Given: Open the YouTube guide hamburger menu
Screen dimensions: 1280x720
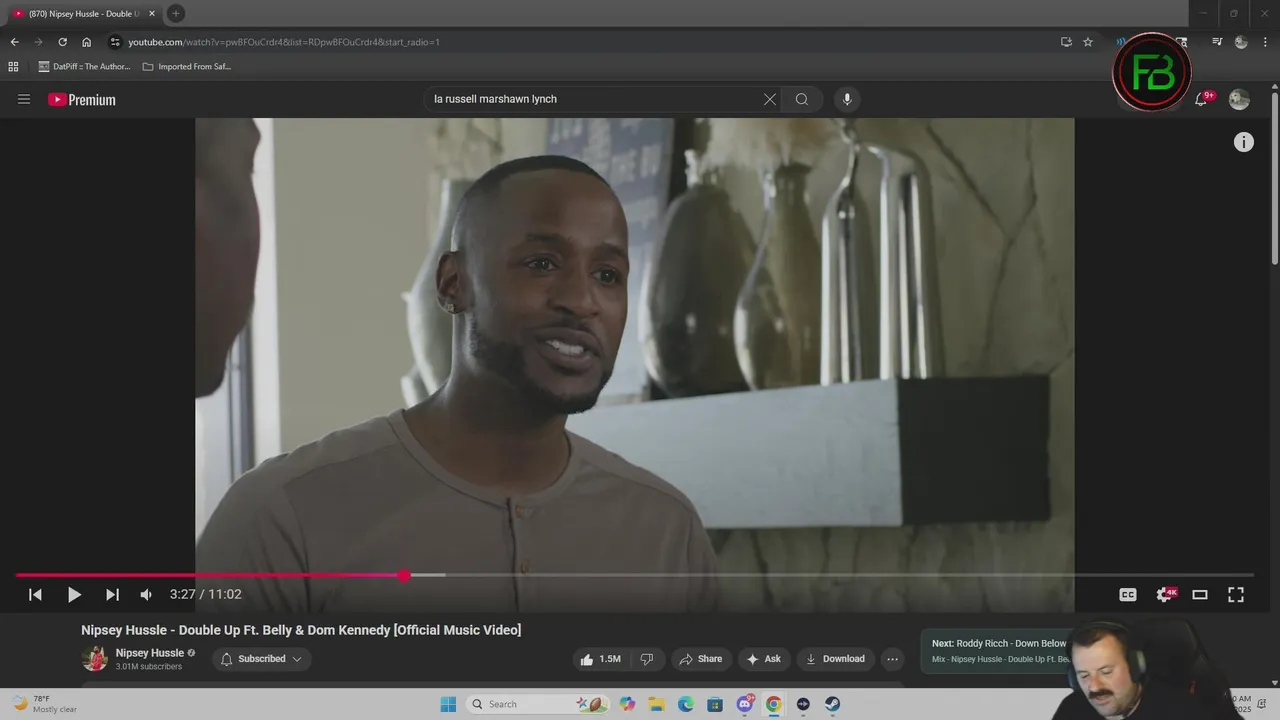Looking at the screenshot, I should tap(24, 99).
